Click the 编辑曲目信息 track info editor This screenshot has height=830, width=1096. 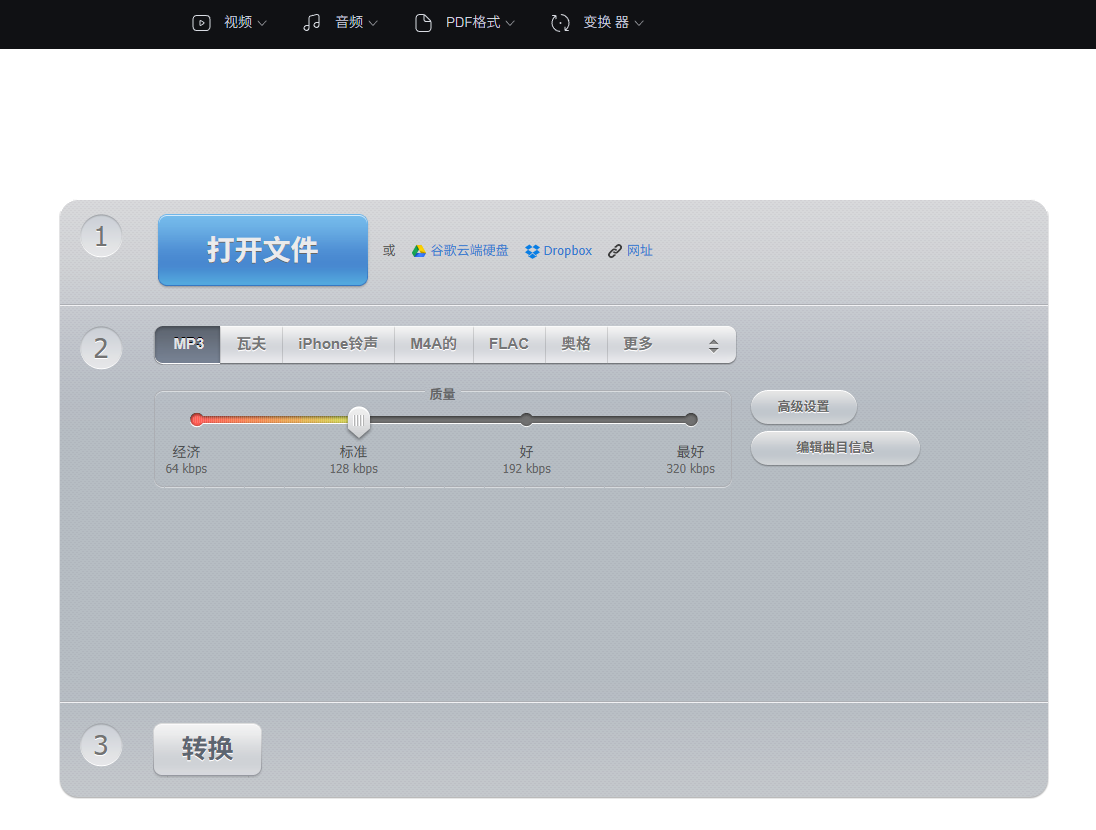coord(835,448)
